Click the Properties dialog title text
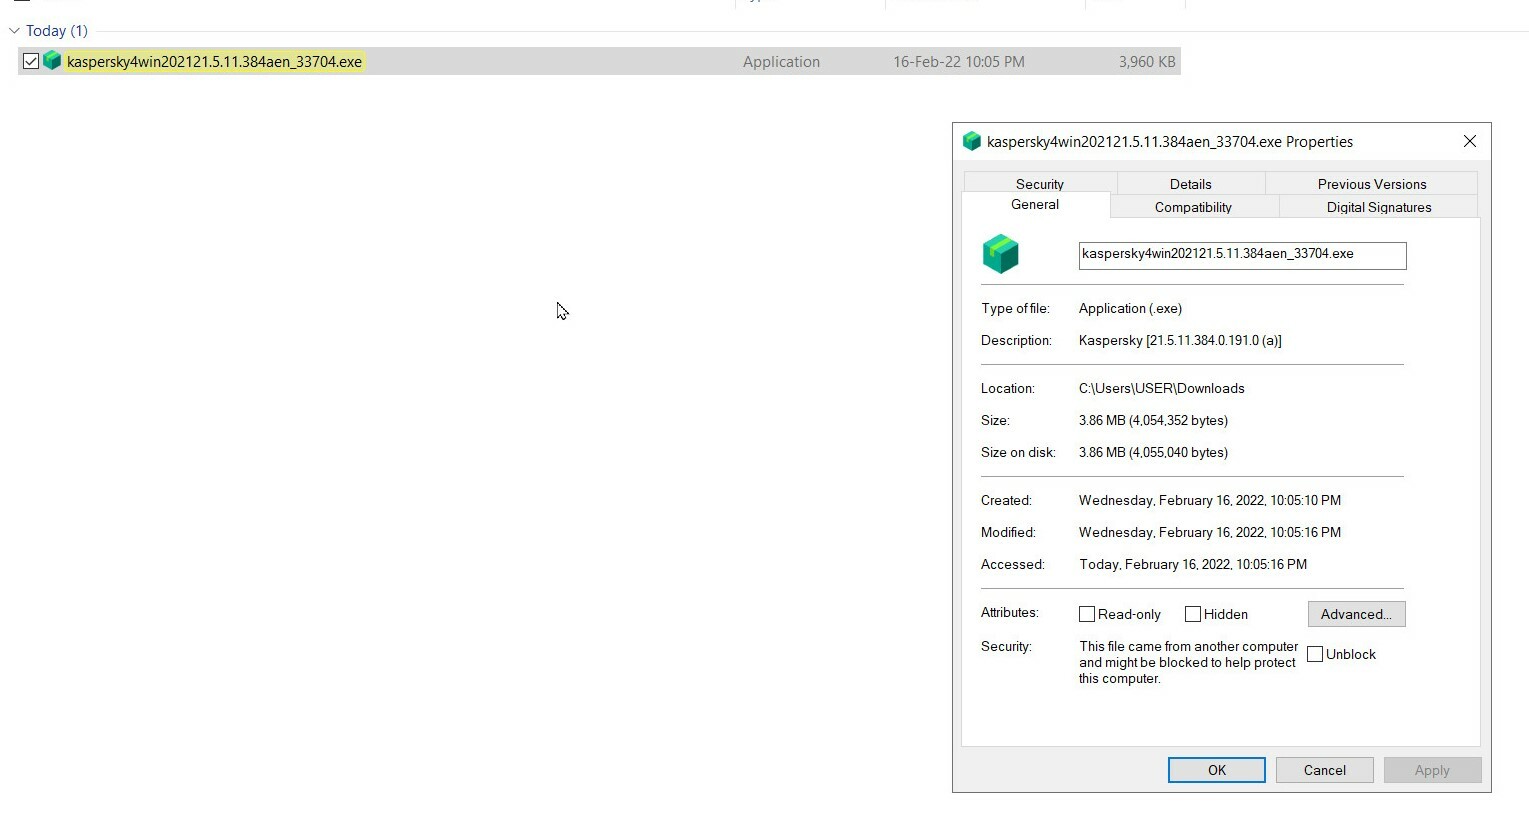This screenshot has width=1529, height=830. 1170,142
